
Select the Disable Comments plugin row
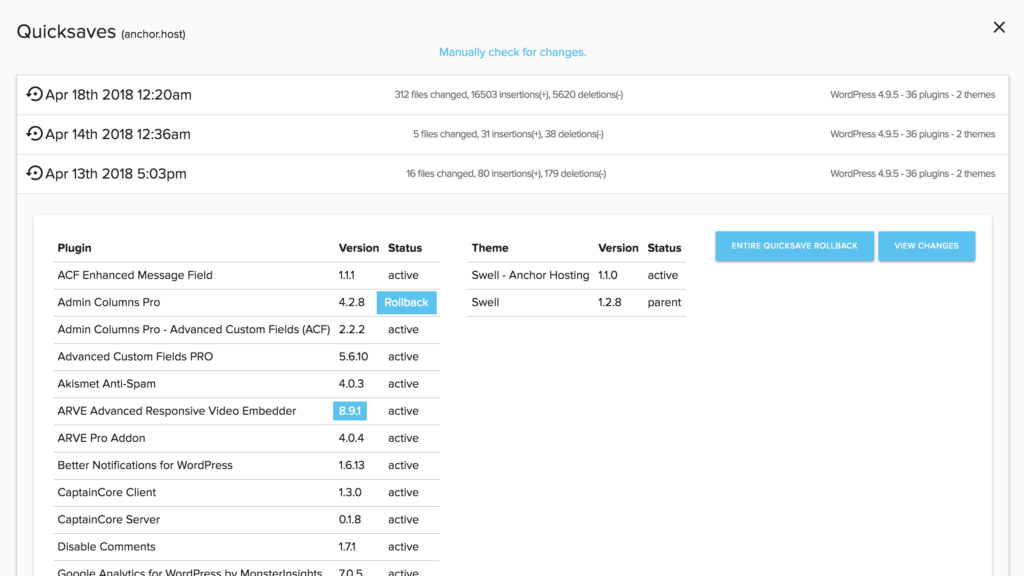pyautogui.click(x=106, y=547)
